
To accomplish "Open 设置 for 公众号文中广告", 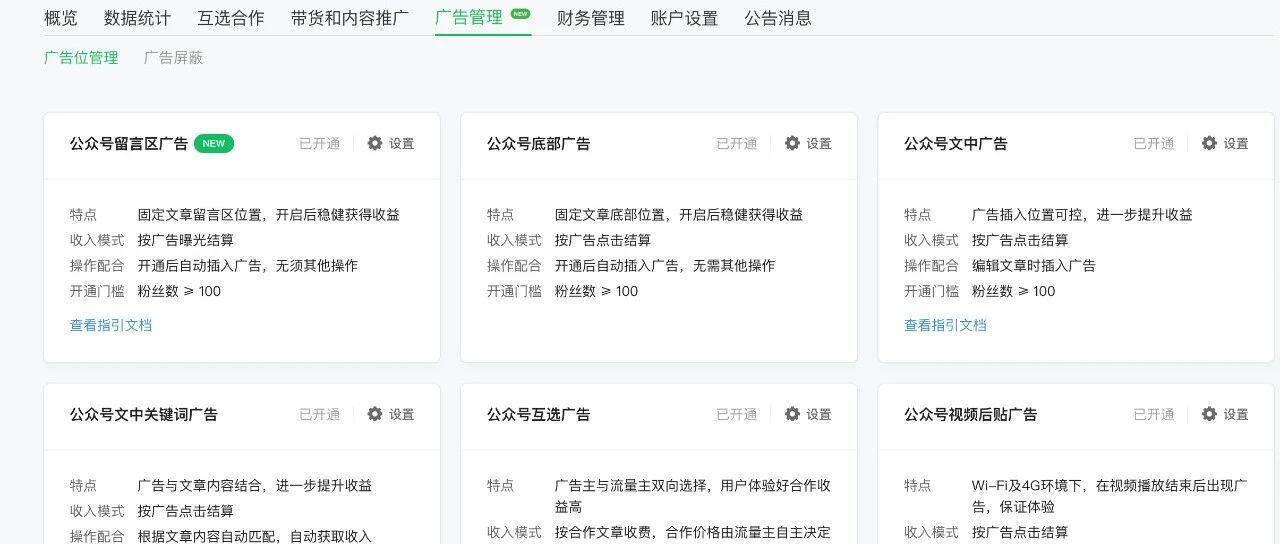I will (1235, 144).
